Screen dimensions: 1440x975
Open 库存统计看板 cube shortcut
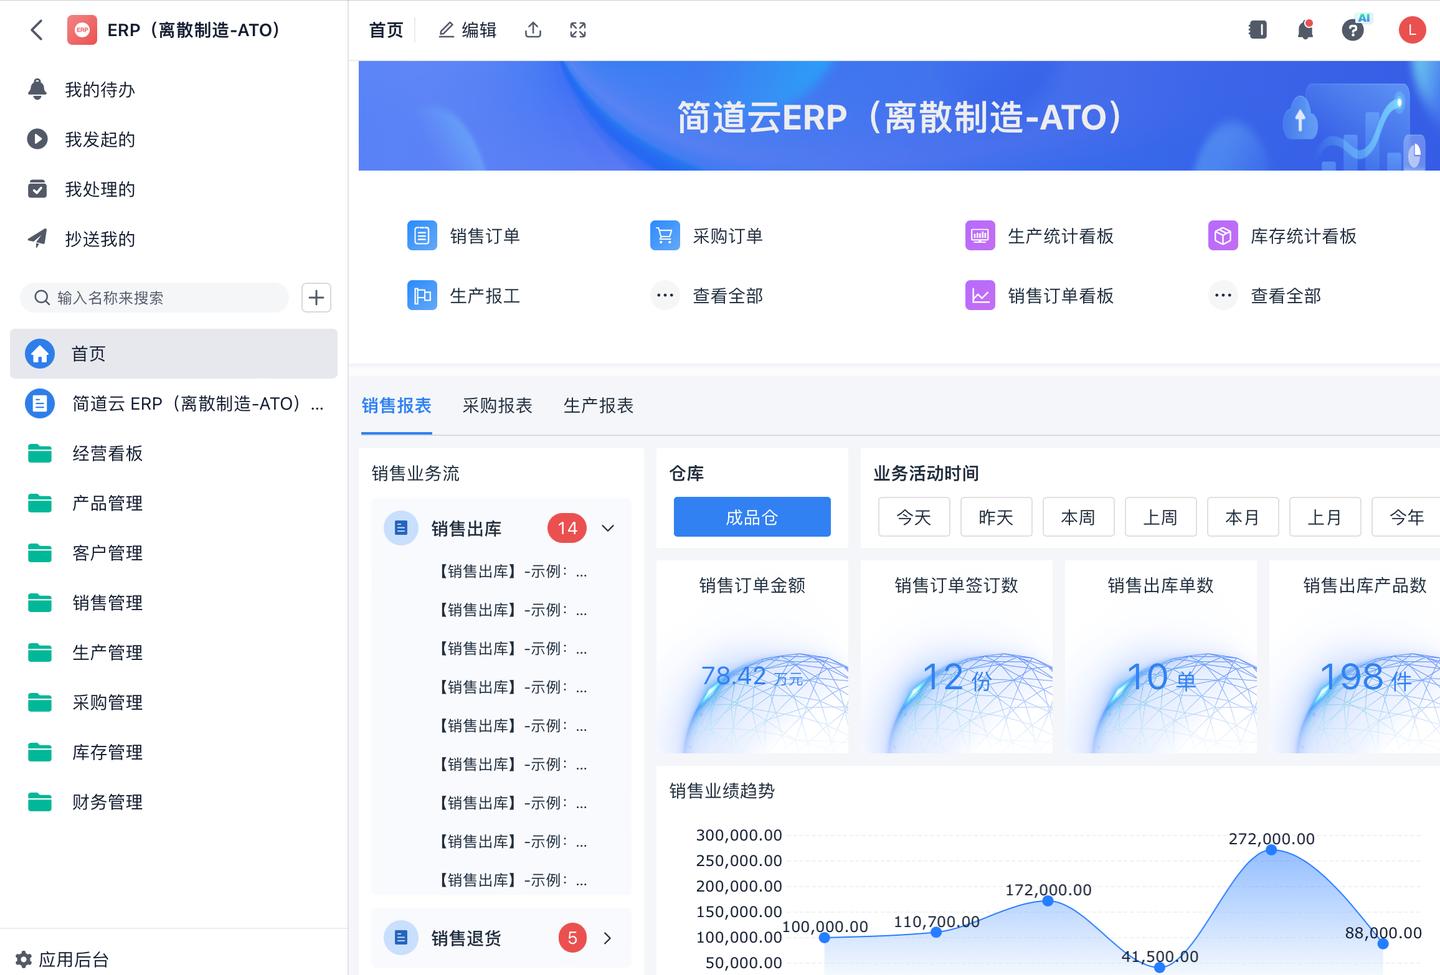[1223, 236]
